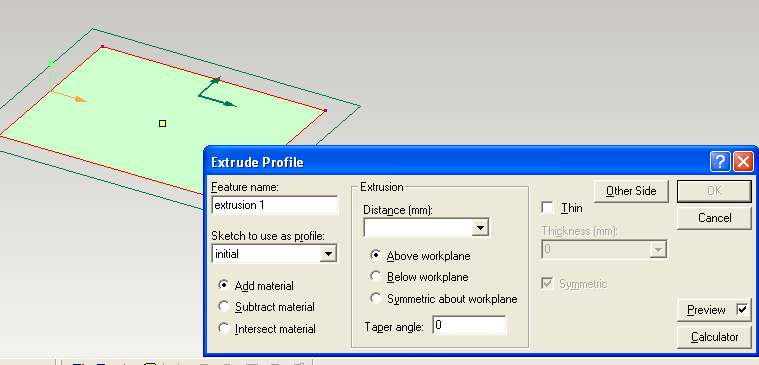Image resolution: width=759 pixels, height=365 pixels.
Task: Choose Intersect material option
Action: (224, 328)
